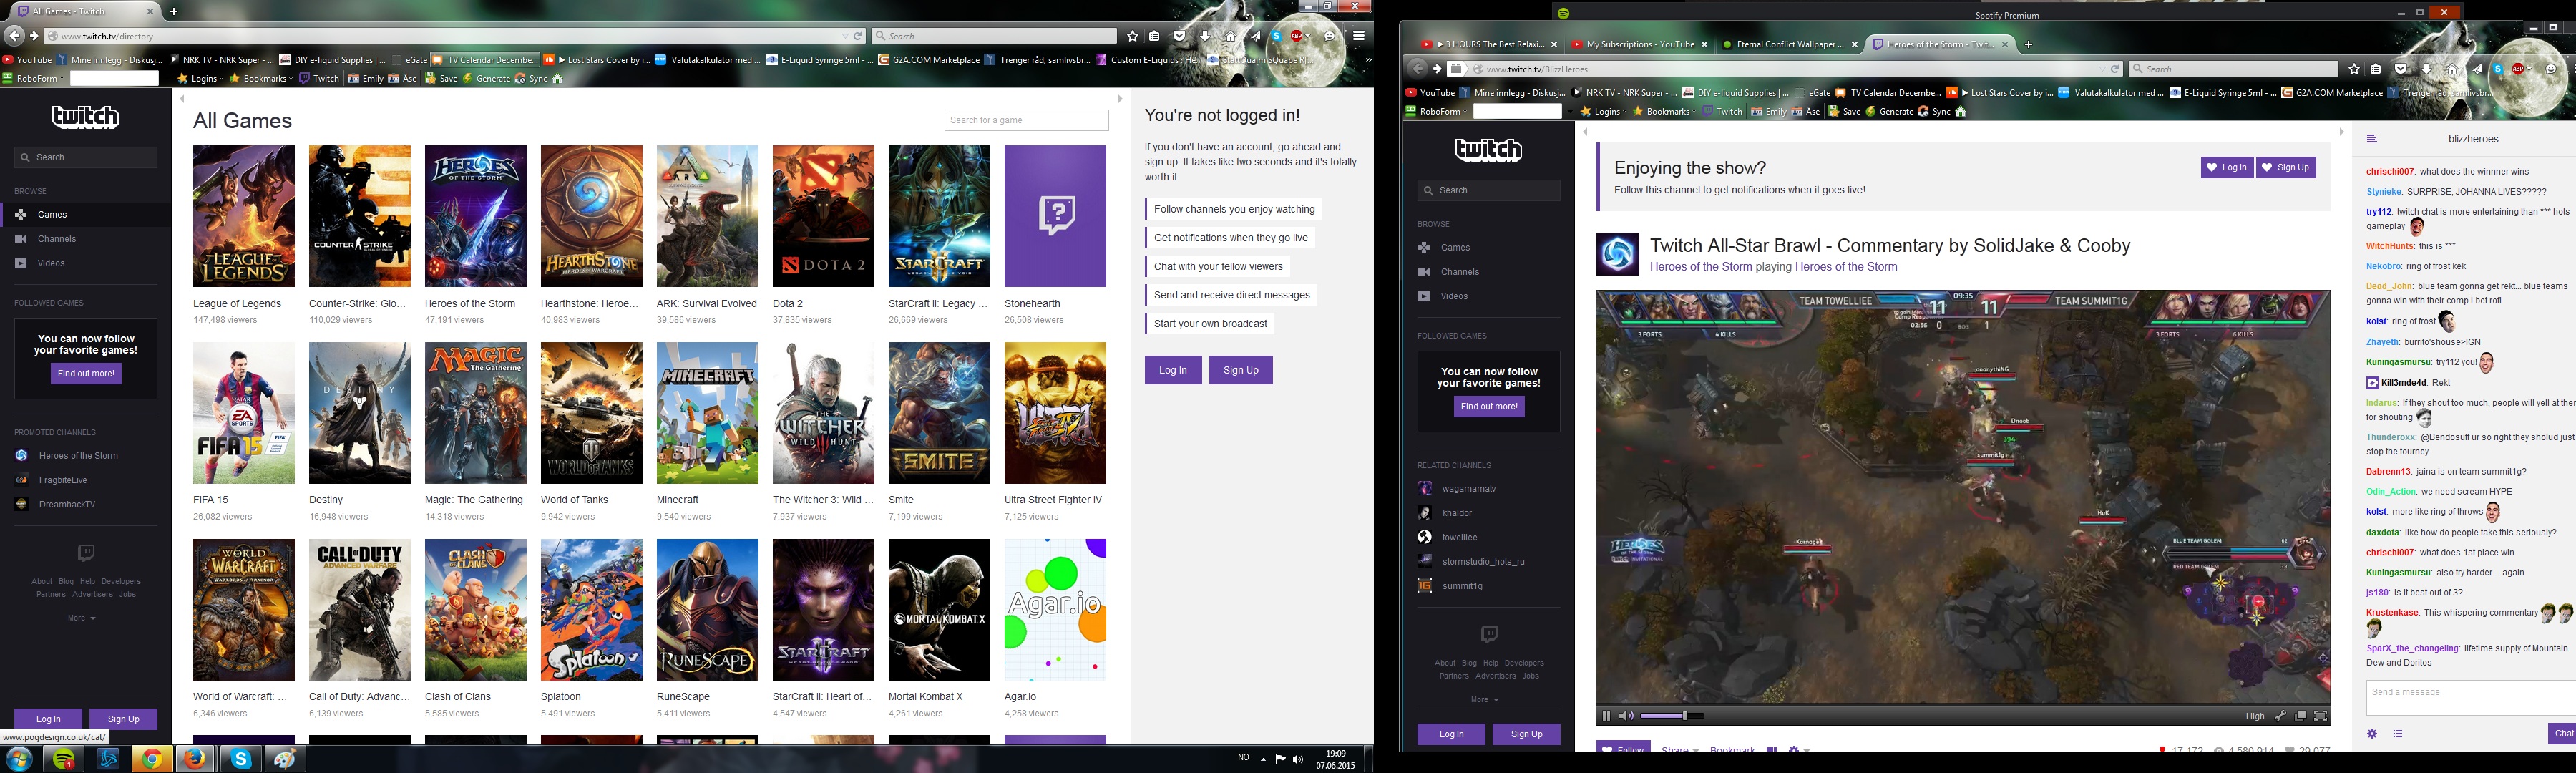Toggle fullscreen on the video player
The height and width of the screenshot is (773, 2576).
[2321, 716]
